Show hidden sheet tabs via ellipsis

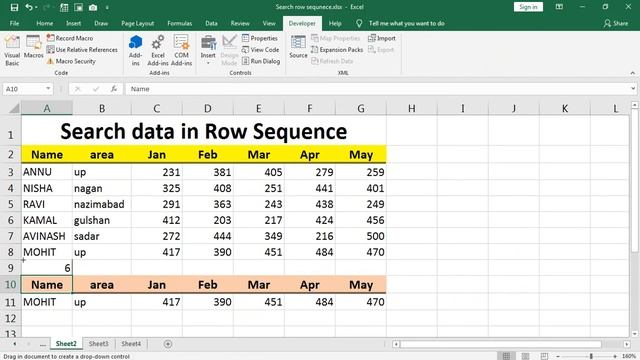[42, 344]
